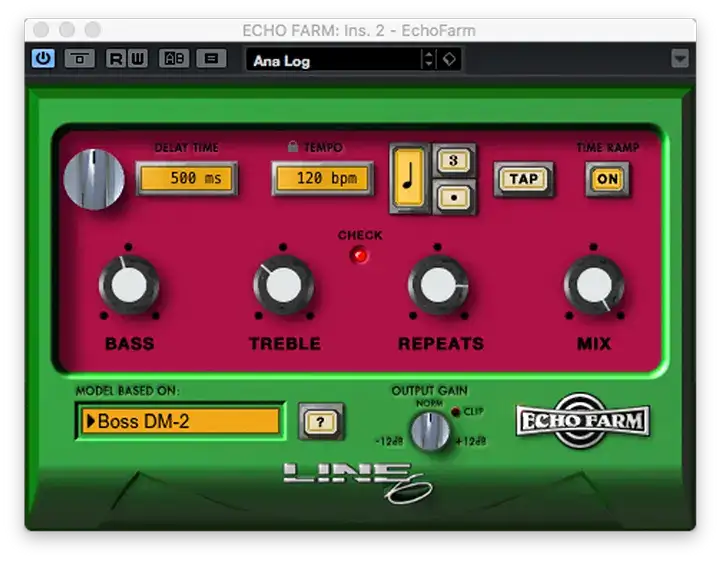The height and width of the screenshot is (561, 720).
Task: Click the REPEATS knob
Action: (438, 285)
